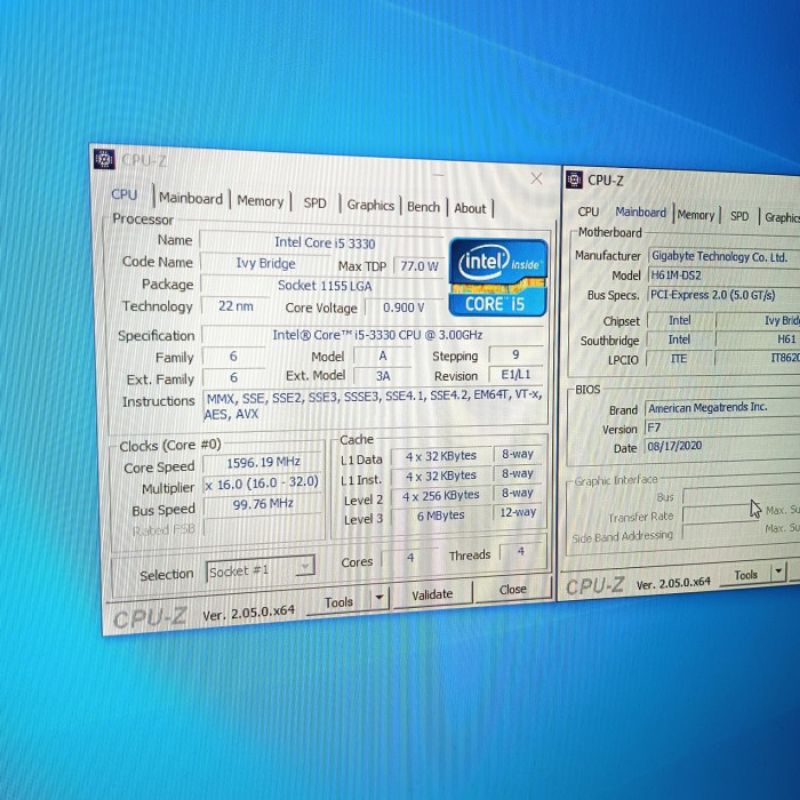Click the Tools button in the left window
This screenshot has width=800, height=800.
(x=339, y=602)
